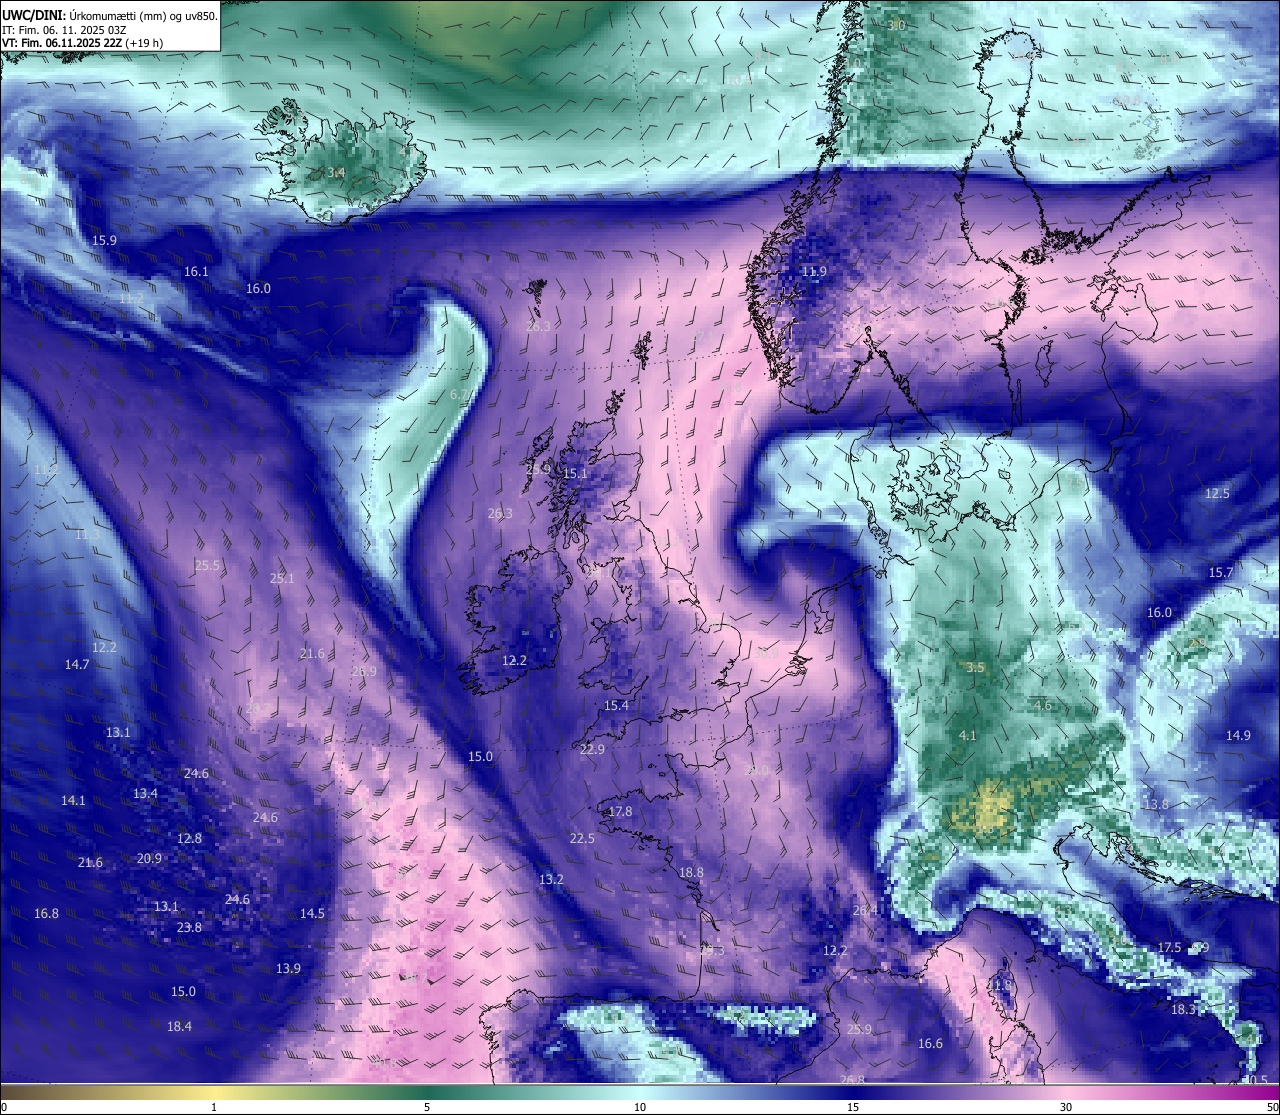1280x1115 pixels.
Task: Select the 23.8 value label
Action: click(189, 927)
